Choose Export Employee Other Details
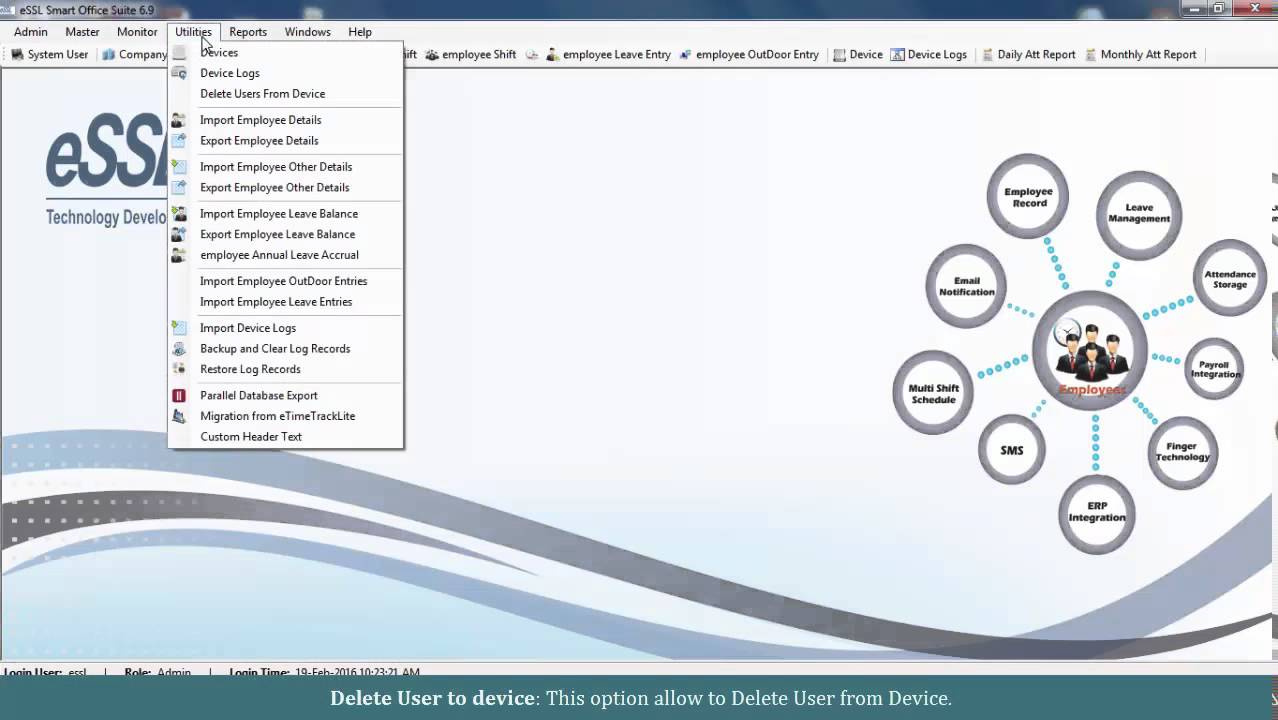 pos(286,188)
